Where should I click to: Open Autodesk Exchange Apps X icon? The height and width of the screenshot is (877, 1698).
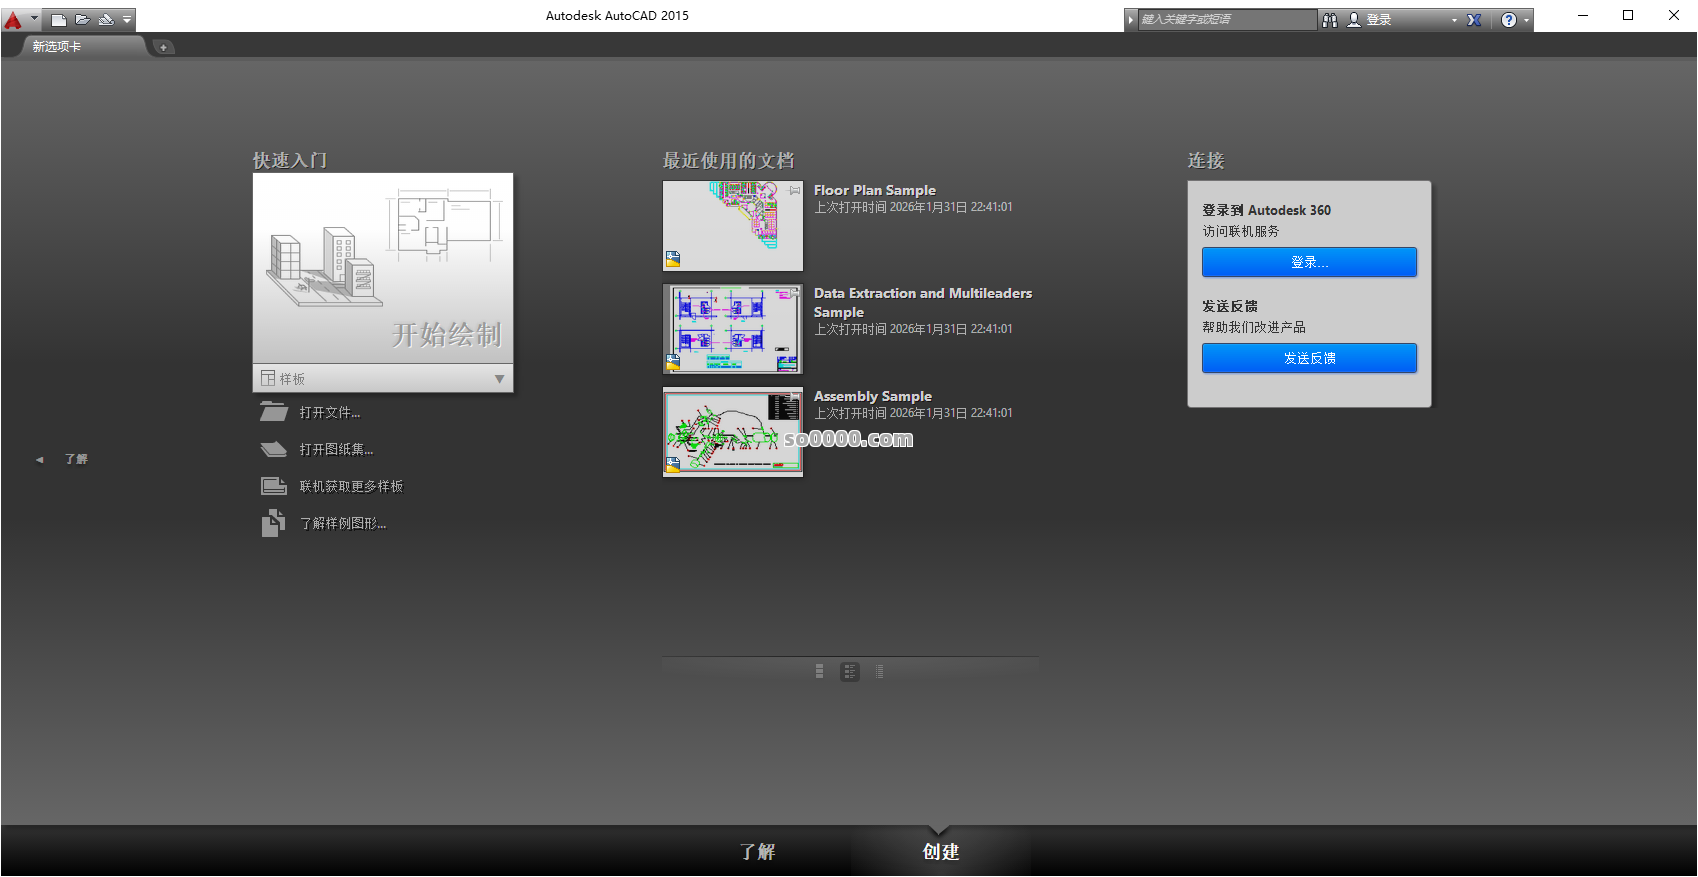click(1474, 20)
